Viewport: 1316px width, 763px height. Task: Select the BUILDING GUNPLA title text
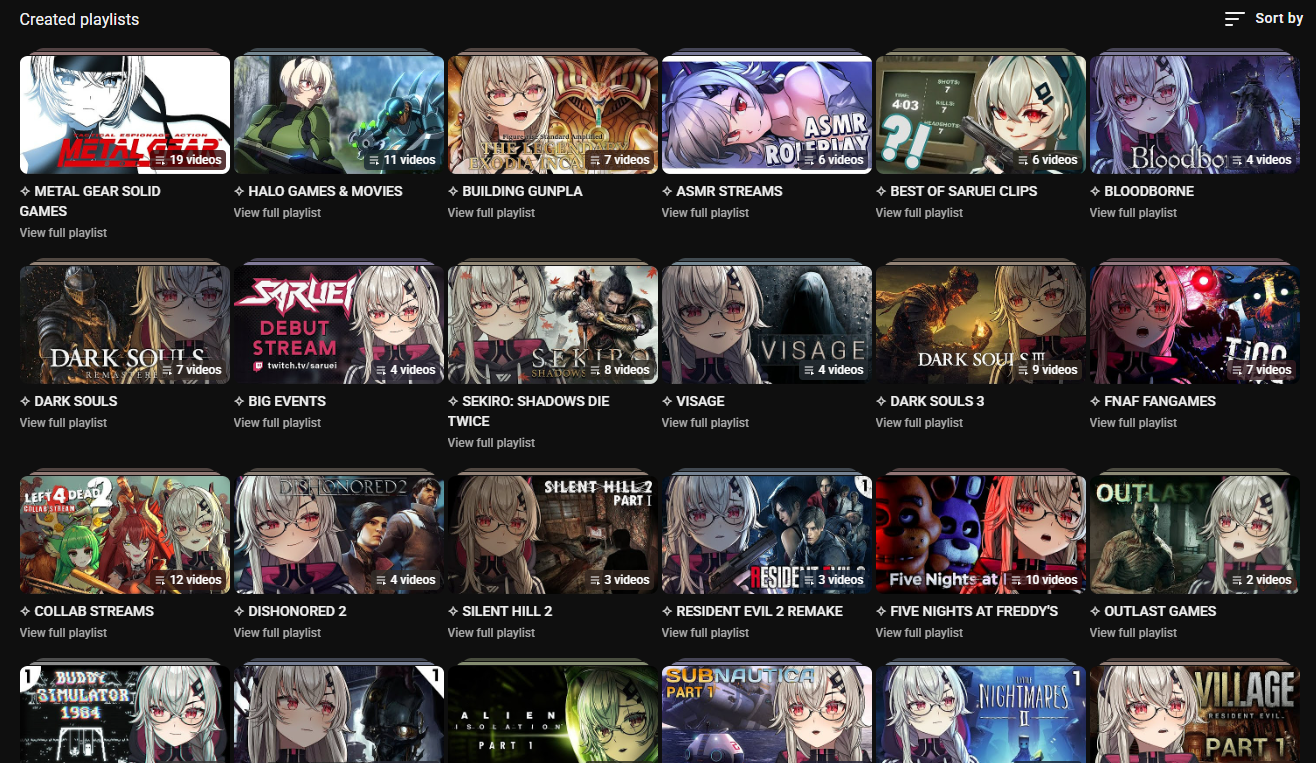(515, 191)
